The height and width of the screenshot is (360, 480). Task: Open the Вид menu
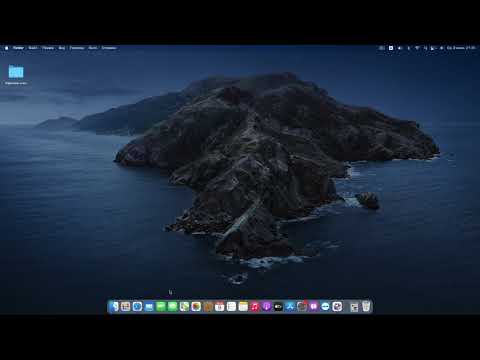[x=62, y=48]
